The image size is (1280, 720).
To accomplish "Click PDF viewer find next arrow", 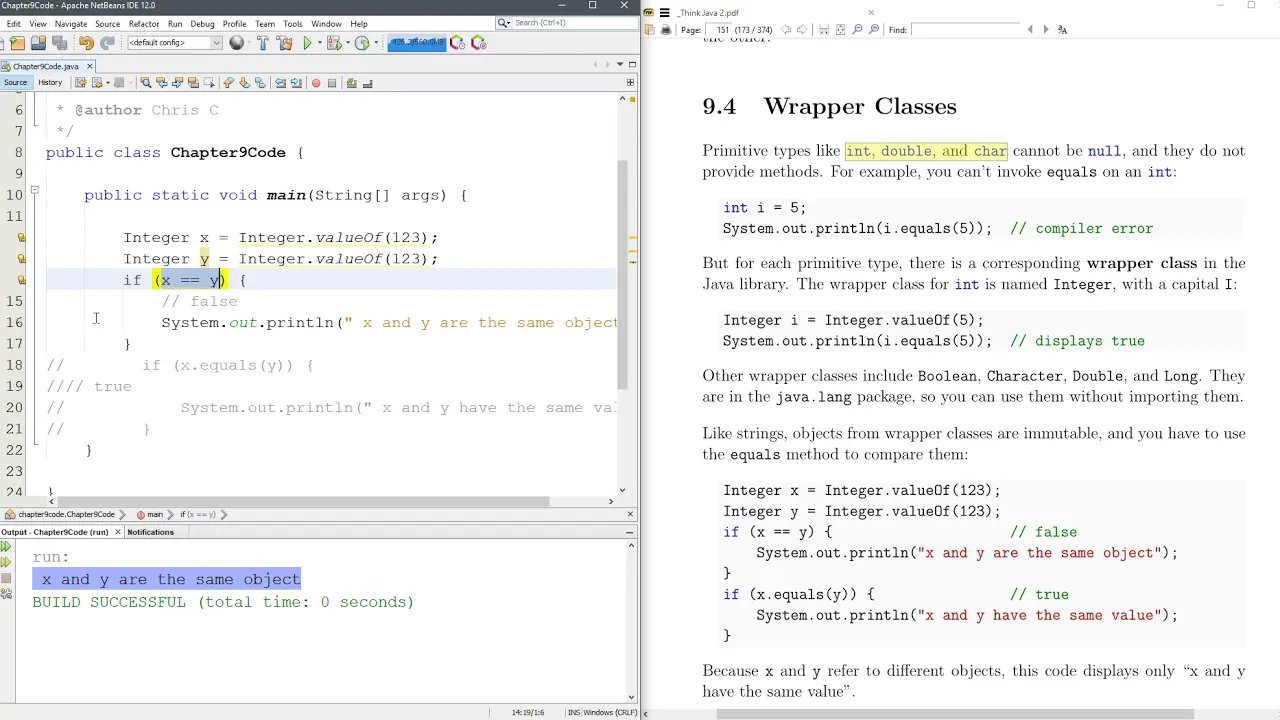I will [x=1046, y=30].
